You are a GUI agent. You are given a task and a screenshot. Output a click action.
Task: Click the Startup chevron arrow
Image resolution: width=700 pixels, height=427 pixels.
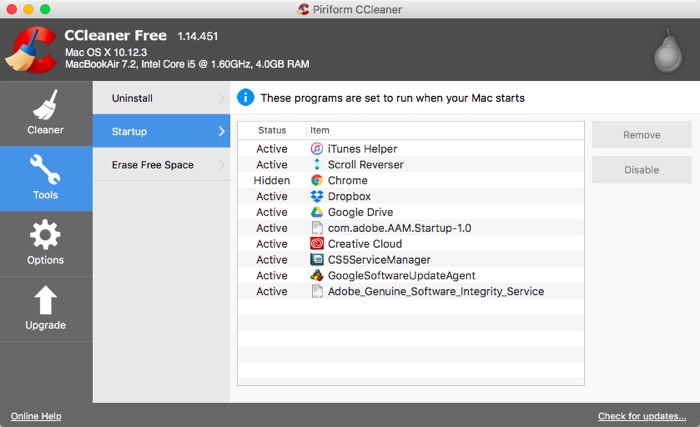pyautogui.click(x=221, y=131)
